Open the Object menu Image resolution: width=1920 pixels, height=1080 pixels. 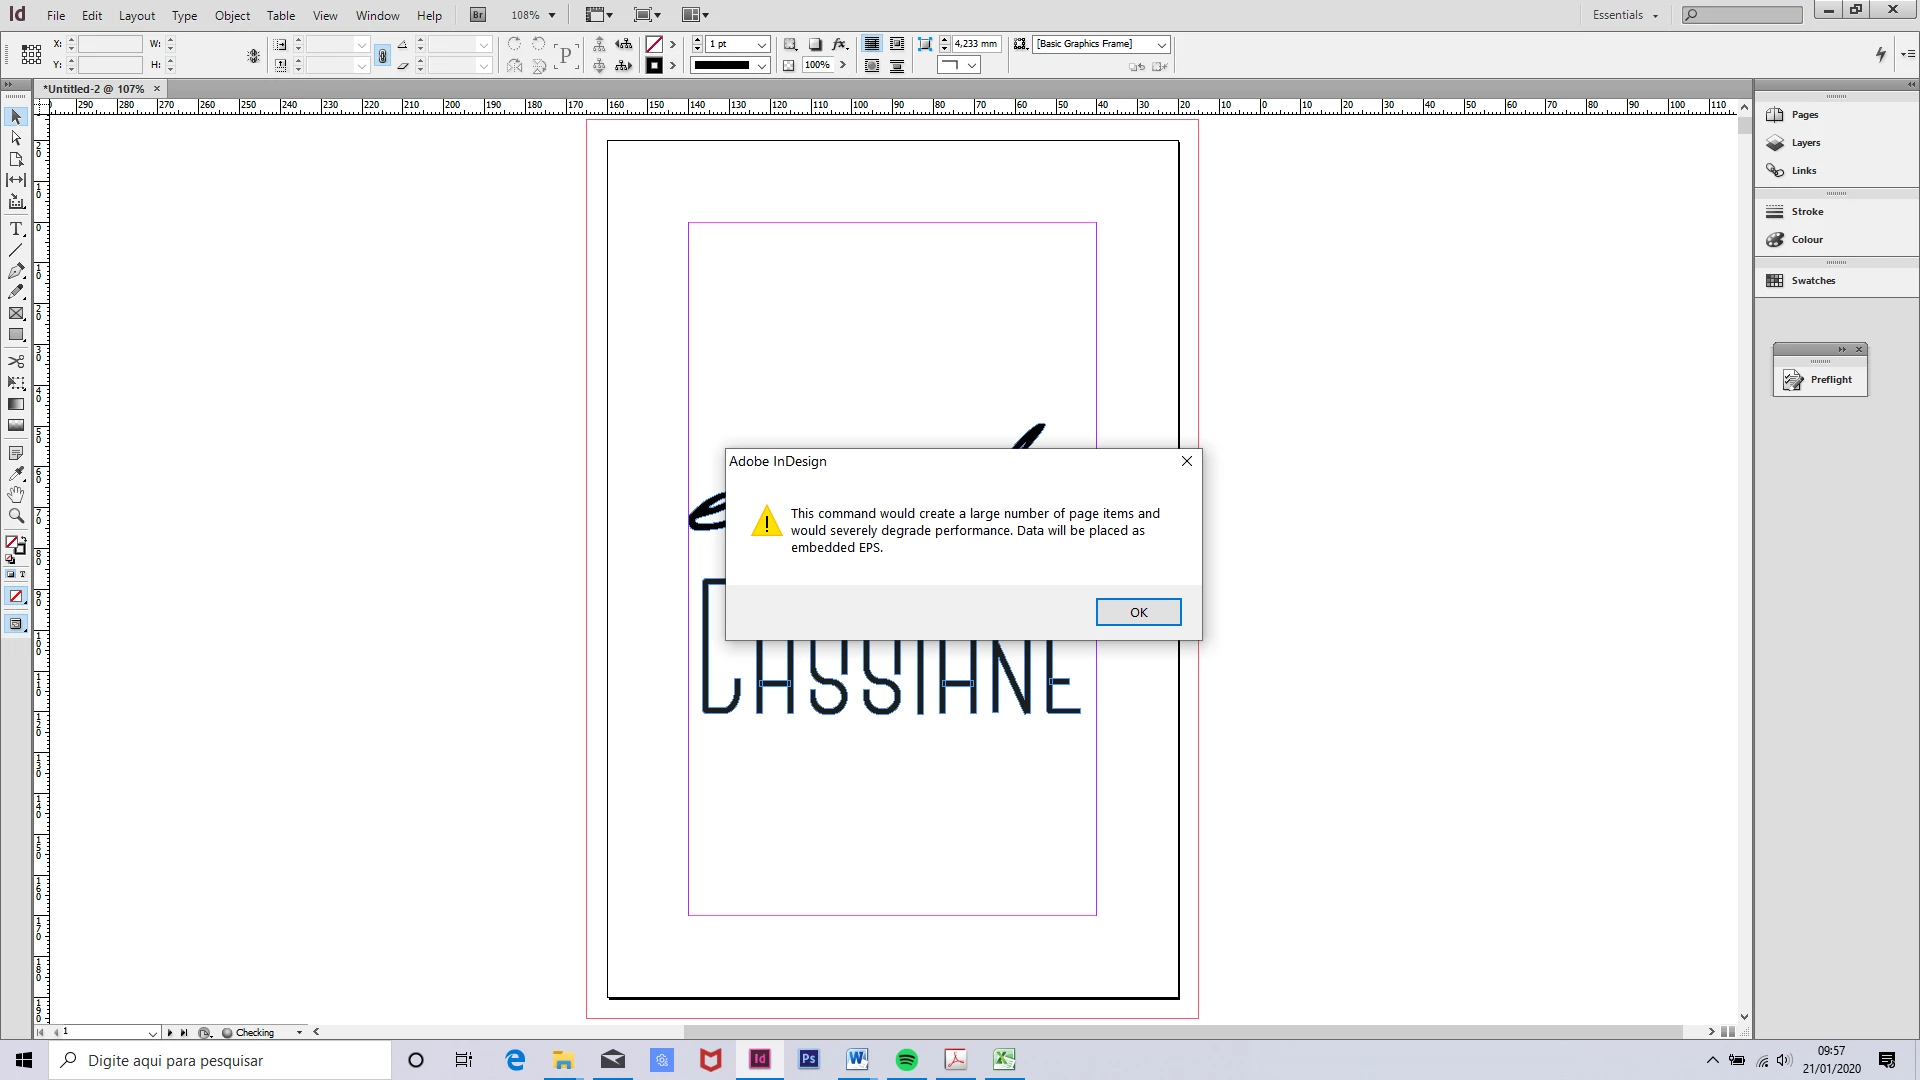(x=232, y=15)
